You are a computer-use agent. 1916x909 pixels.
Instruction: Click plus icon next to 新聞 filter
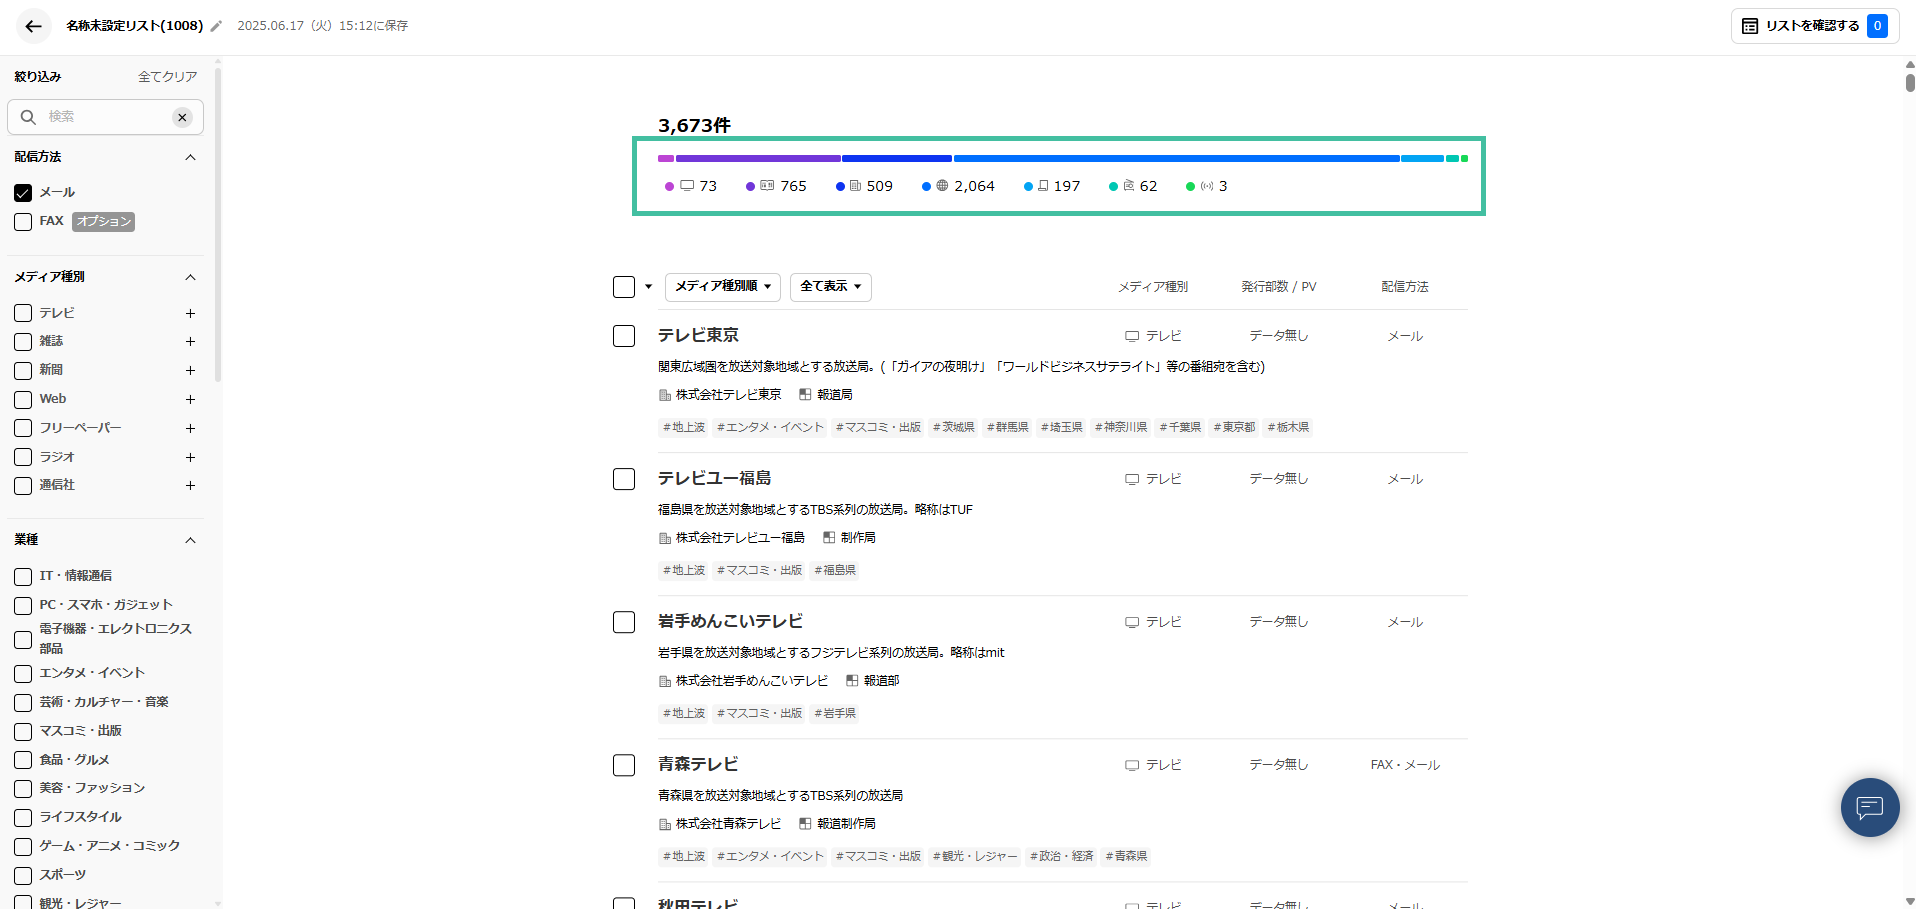coord(190,370)
